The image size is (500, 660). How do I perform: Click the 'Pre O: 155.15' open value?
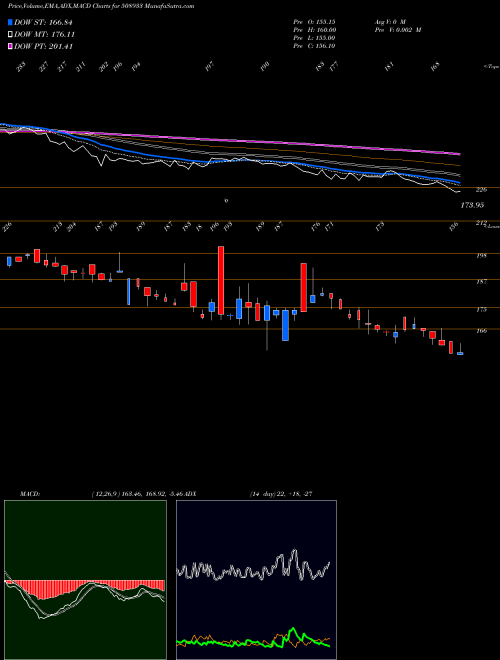[314, 21]
